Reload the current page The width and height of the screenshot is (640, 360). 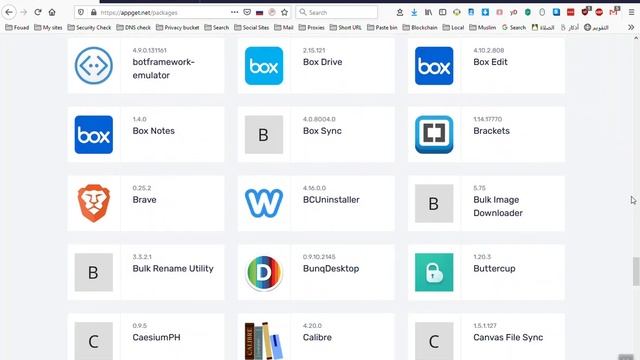[x=38, y=12]
